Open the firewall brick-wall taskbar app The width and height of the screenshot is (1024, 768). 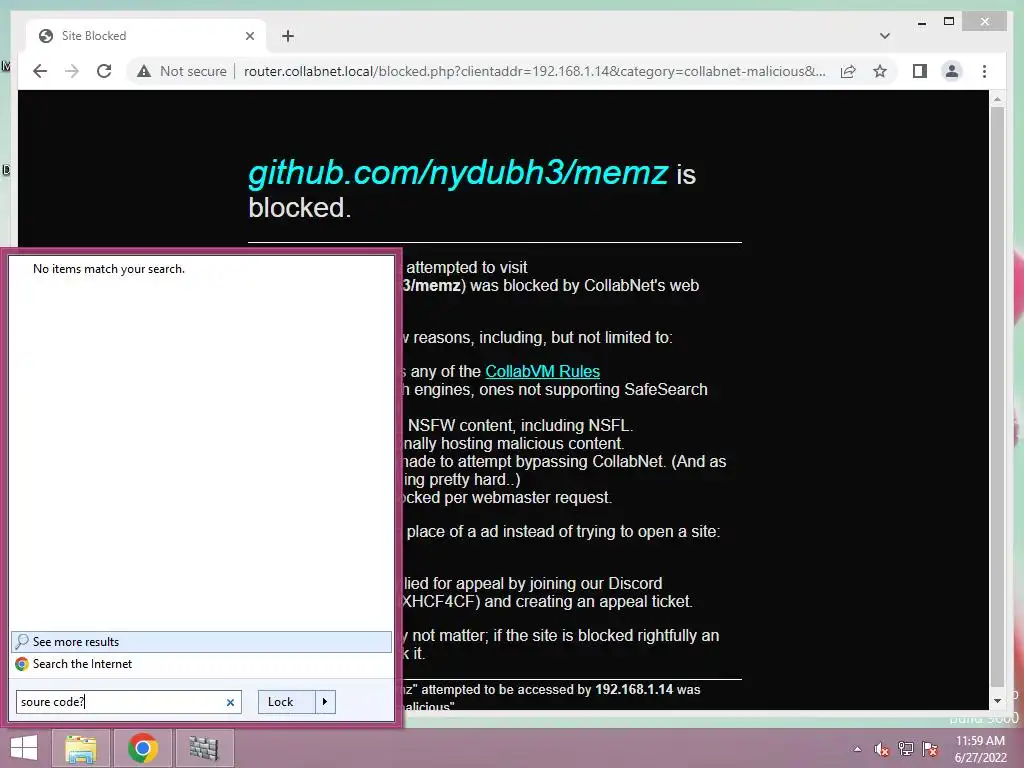click(203, 748)
